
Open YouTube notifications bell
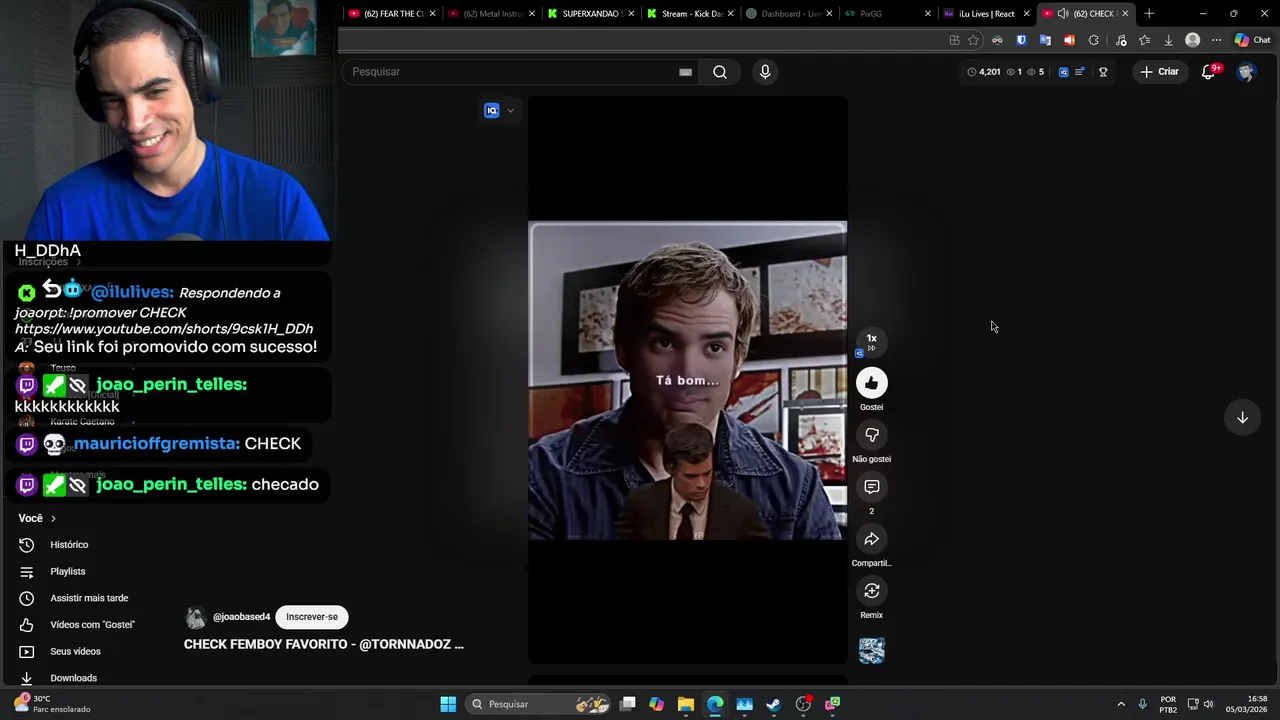pyautogui.click(x=1208, y=72)
